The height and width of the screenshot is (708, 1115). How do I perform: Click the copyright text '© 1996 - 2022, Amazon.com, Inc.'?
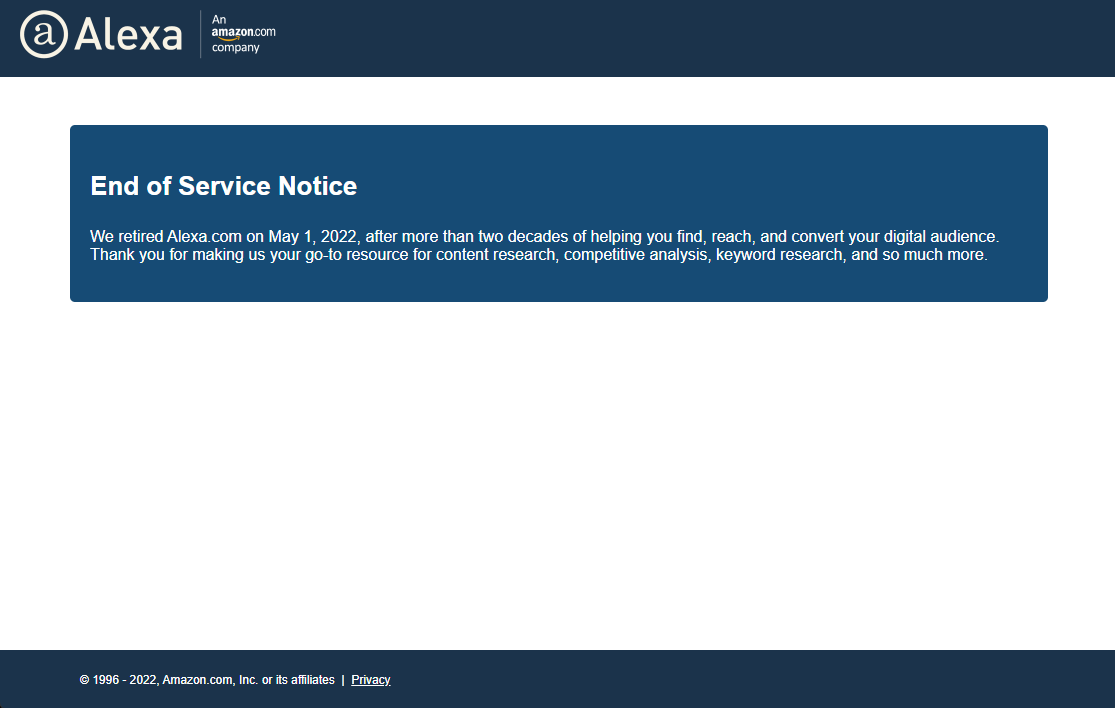click(169, 680)
